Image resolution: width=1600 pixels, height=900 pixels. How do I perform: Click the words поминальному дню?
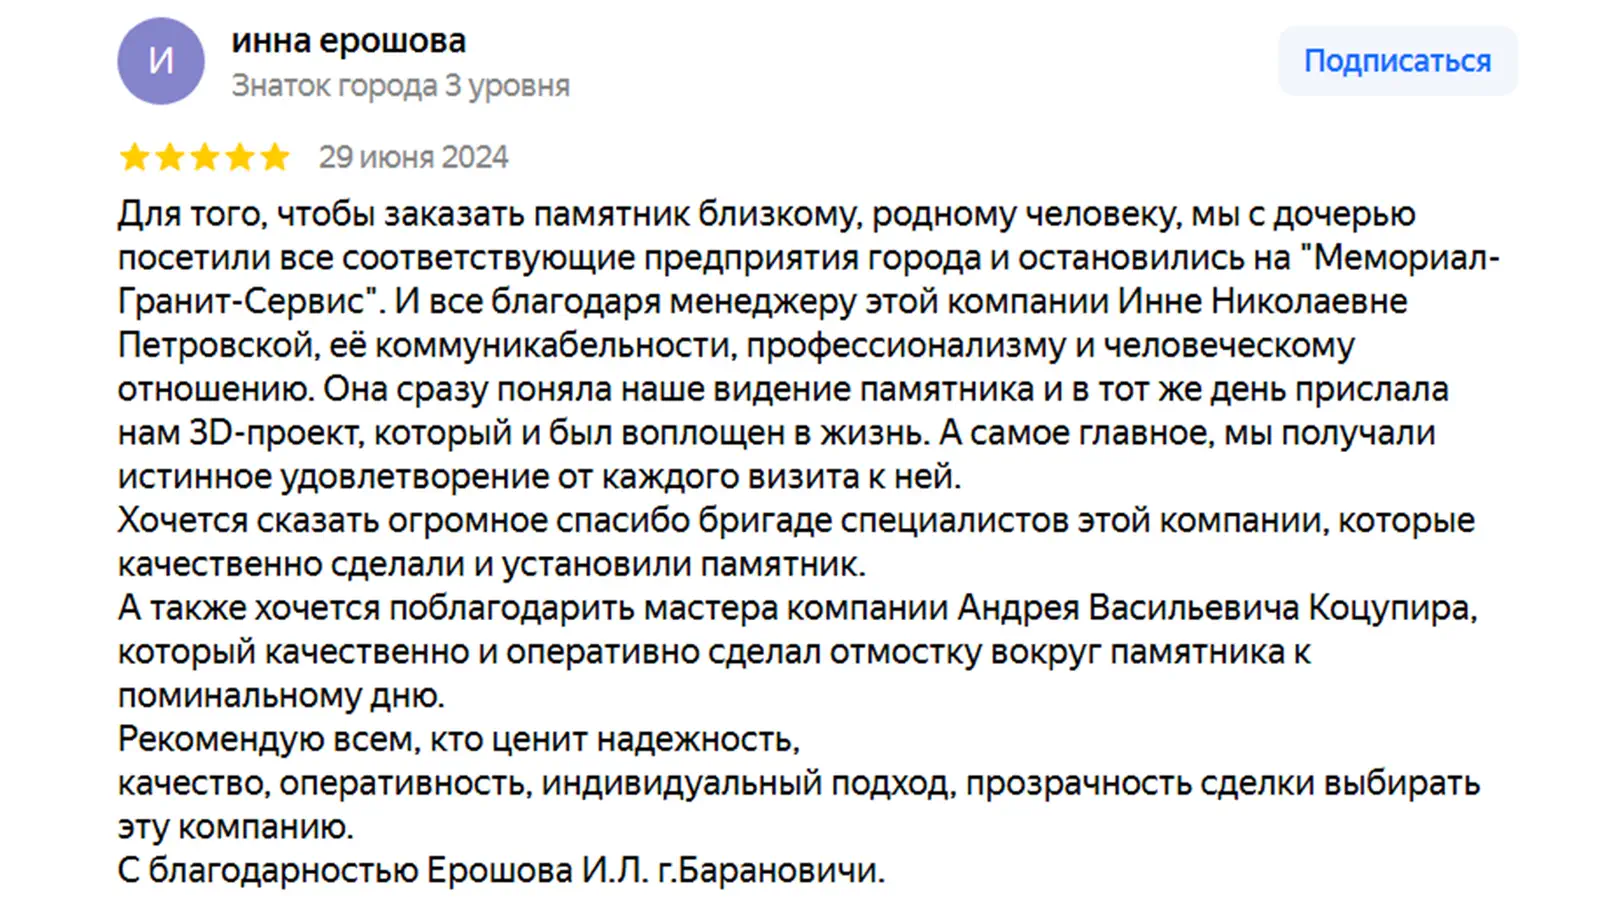281,696
